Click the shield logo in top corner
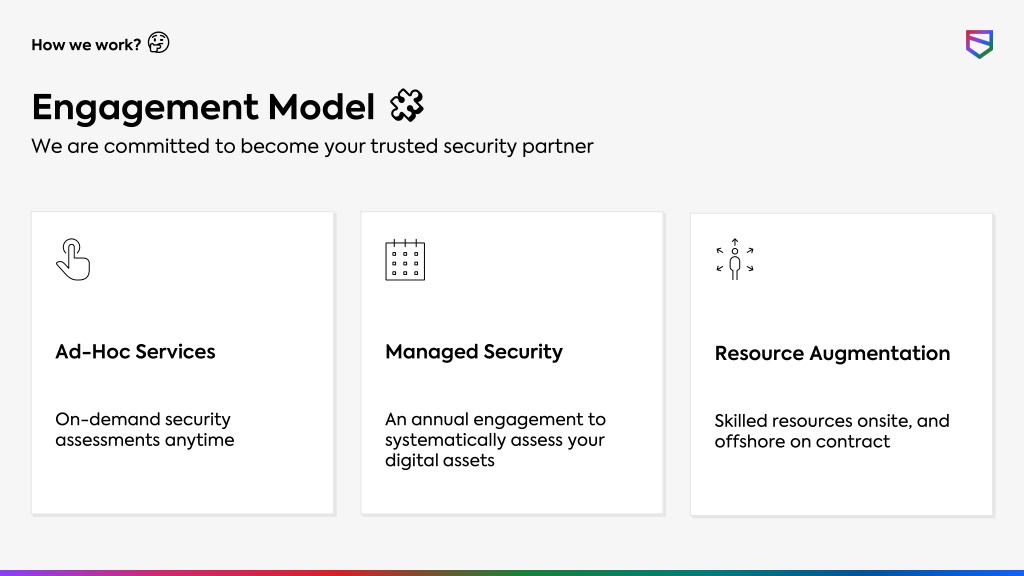This screenshot has height=576, width=1024. [979, 44]
